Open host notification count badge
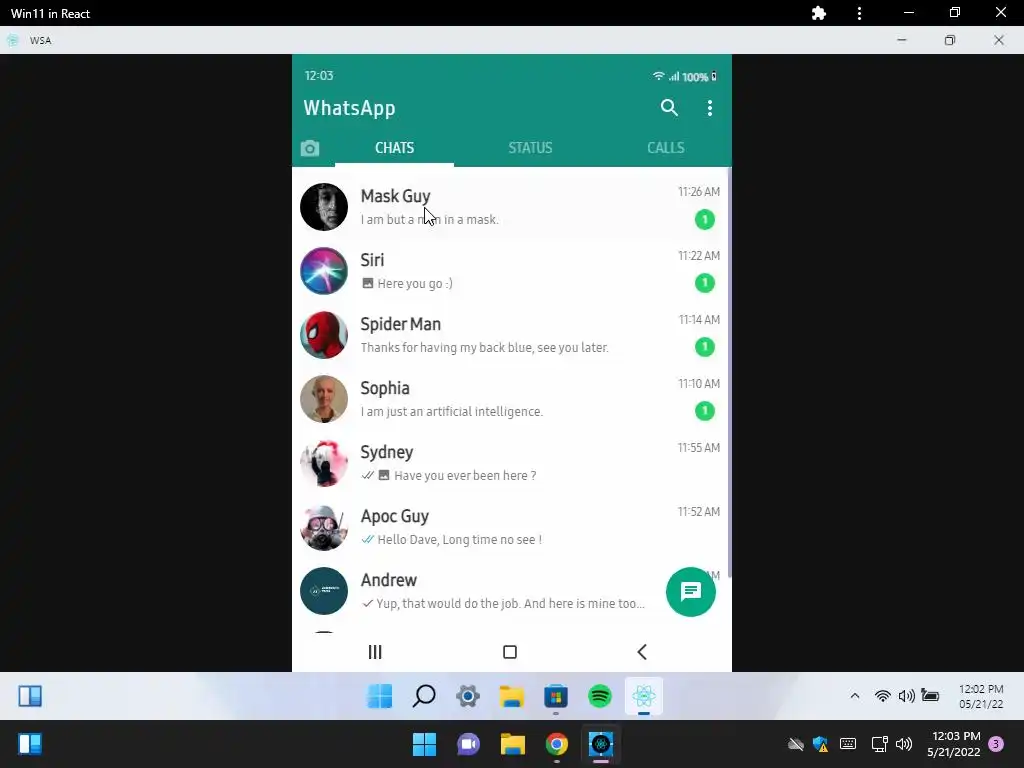The image size is (1024, 768). tap(996, 744)
